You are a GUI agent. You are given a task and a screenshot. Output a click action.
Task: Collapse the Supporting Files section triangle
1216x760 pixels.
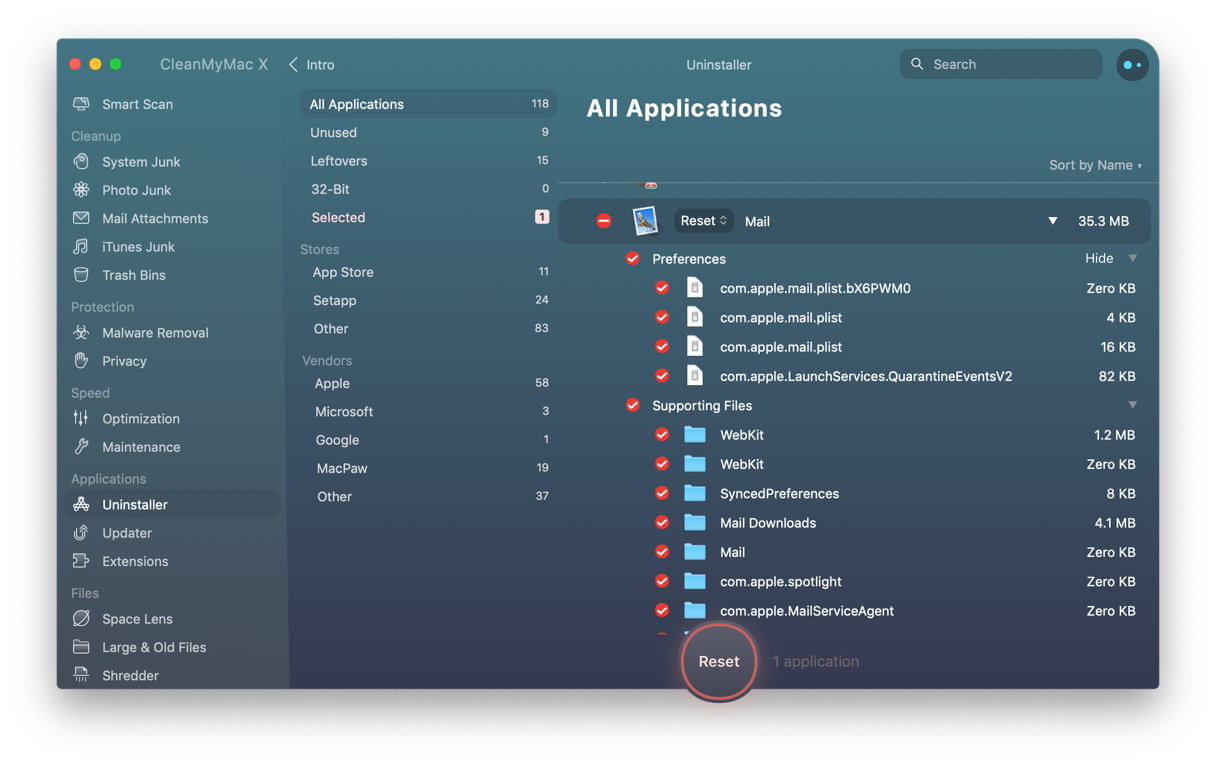coord(1133,405)
